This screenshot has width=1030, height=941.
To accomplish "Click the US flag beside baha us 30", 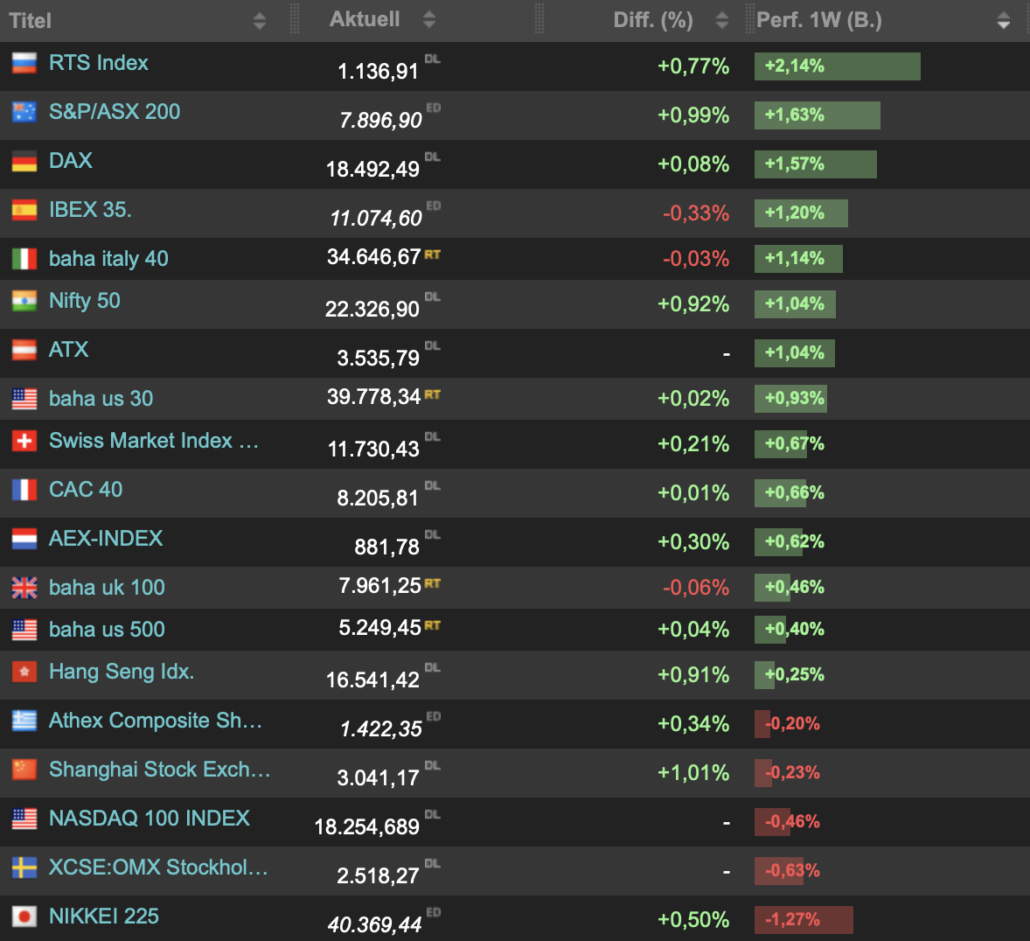I will point(24,399).
